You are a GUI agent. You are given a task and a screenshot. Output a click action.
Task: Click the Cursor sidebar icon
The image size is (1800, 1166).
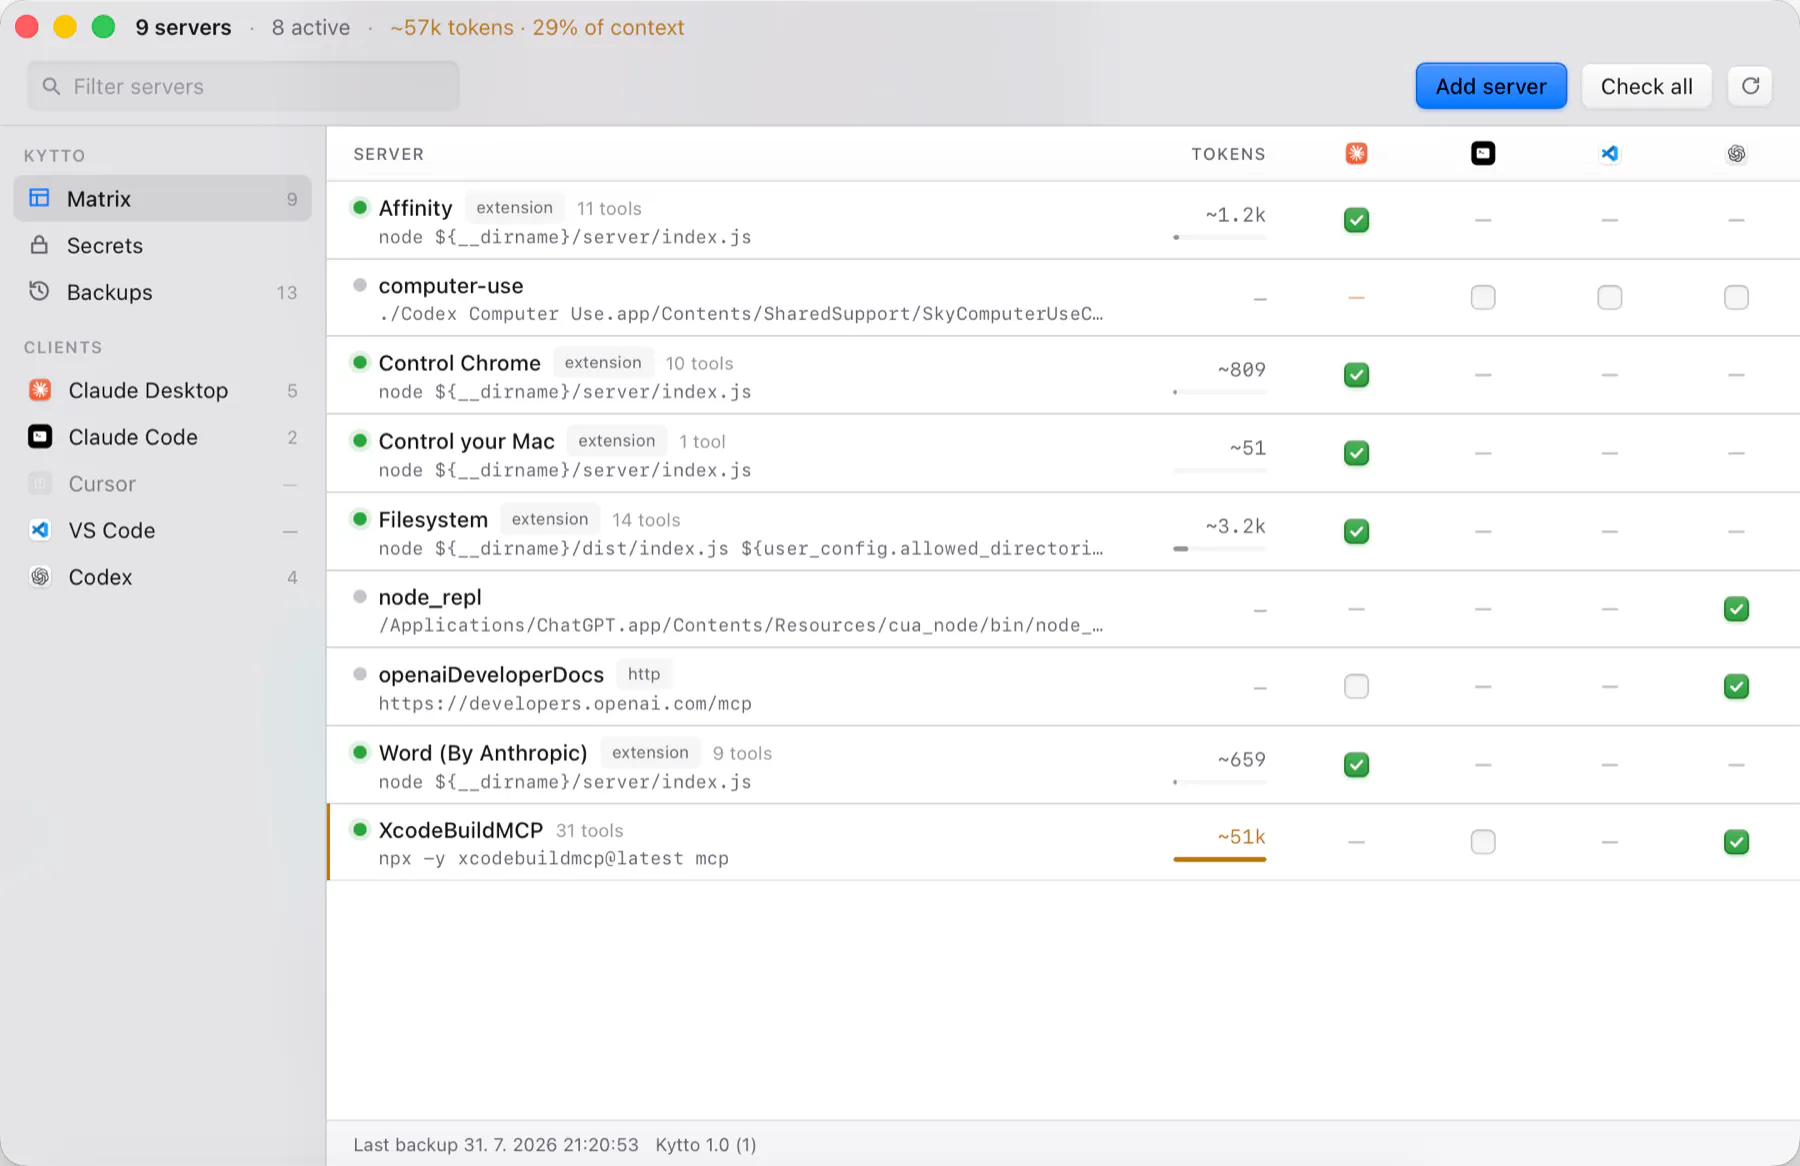pyautogui.click(x=40, y=483)
